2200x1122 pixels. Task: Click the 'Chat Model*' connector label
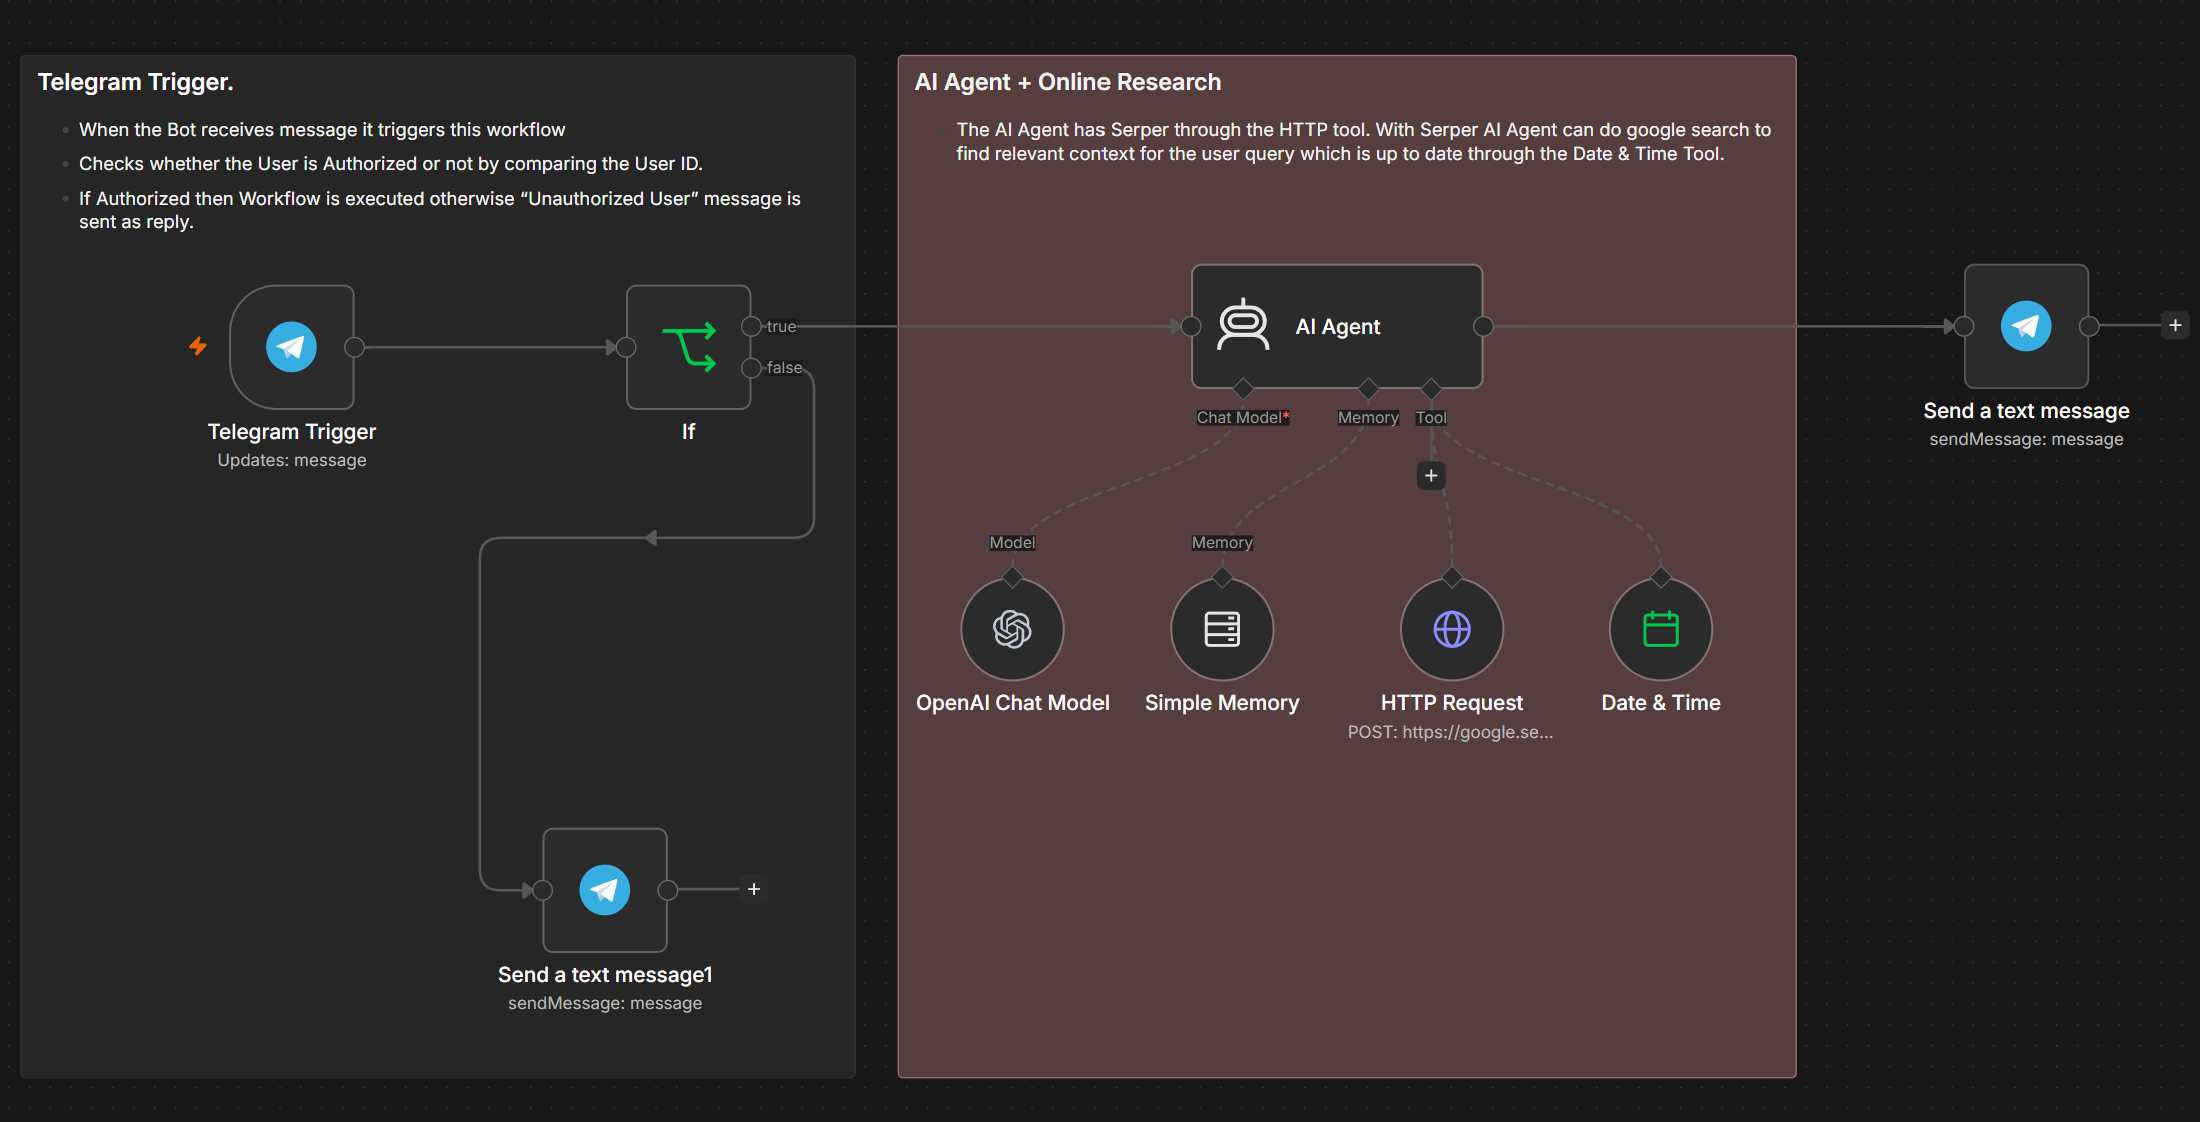pyautogui.click(x=1243, y=418)
